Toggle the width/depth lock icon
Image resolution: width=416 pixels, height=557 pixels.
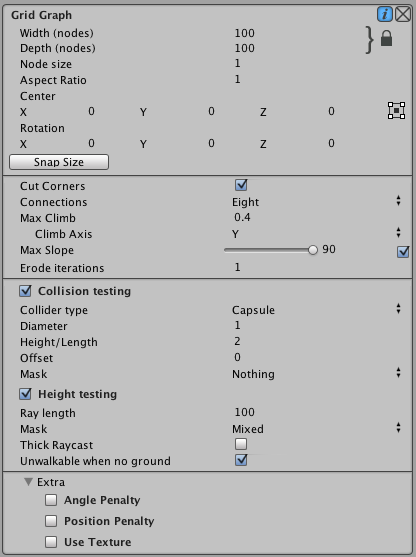(387, 38)
